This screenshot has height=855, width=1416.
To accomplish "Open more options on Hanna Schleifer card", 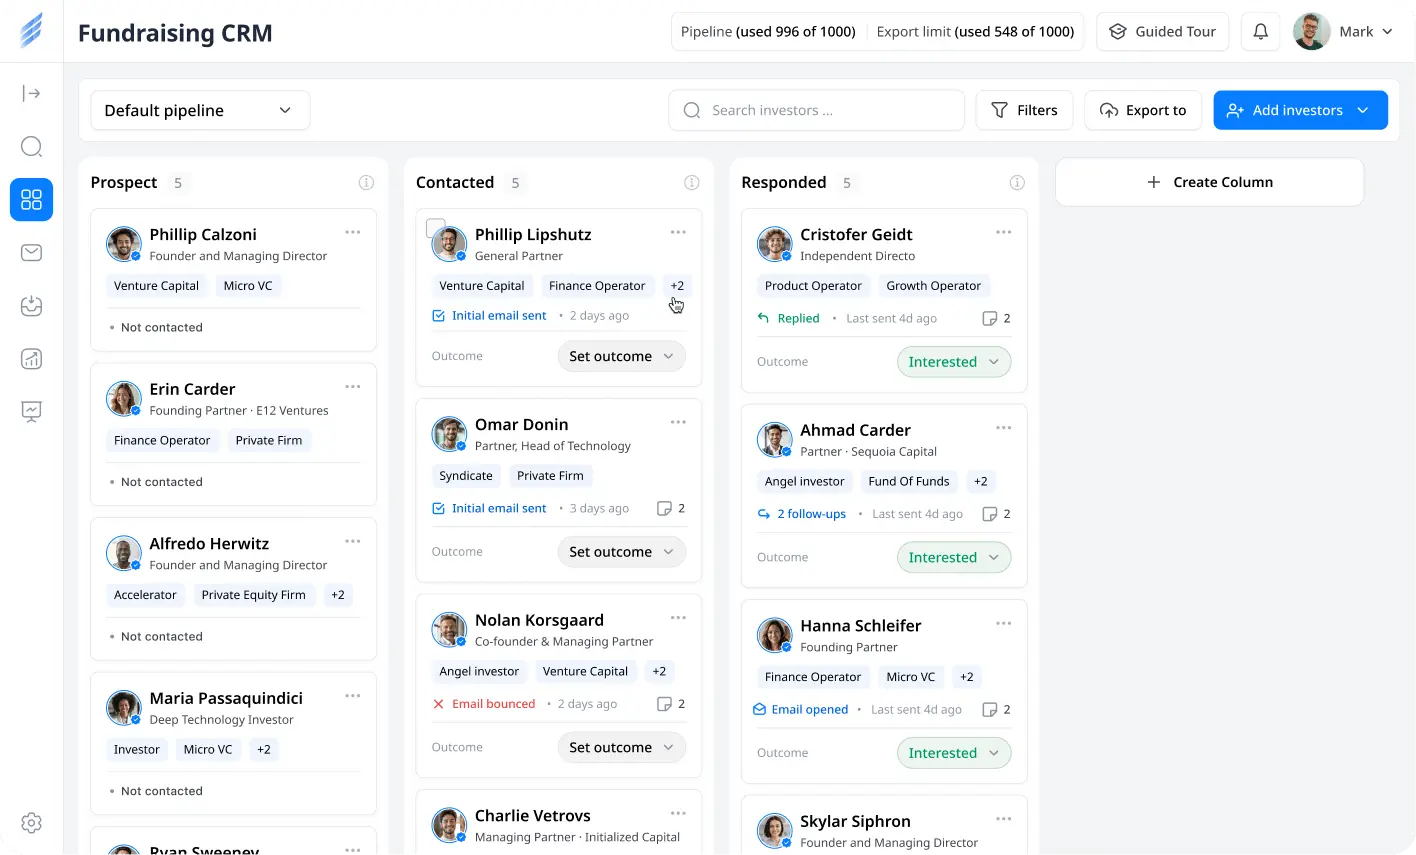I will pos(1004,623).
